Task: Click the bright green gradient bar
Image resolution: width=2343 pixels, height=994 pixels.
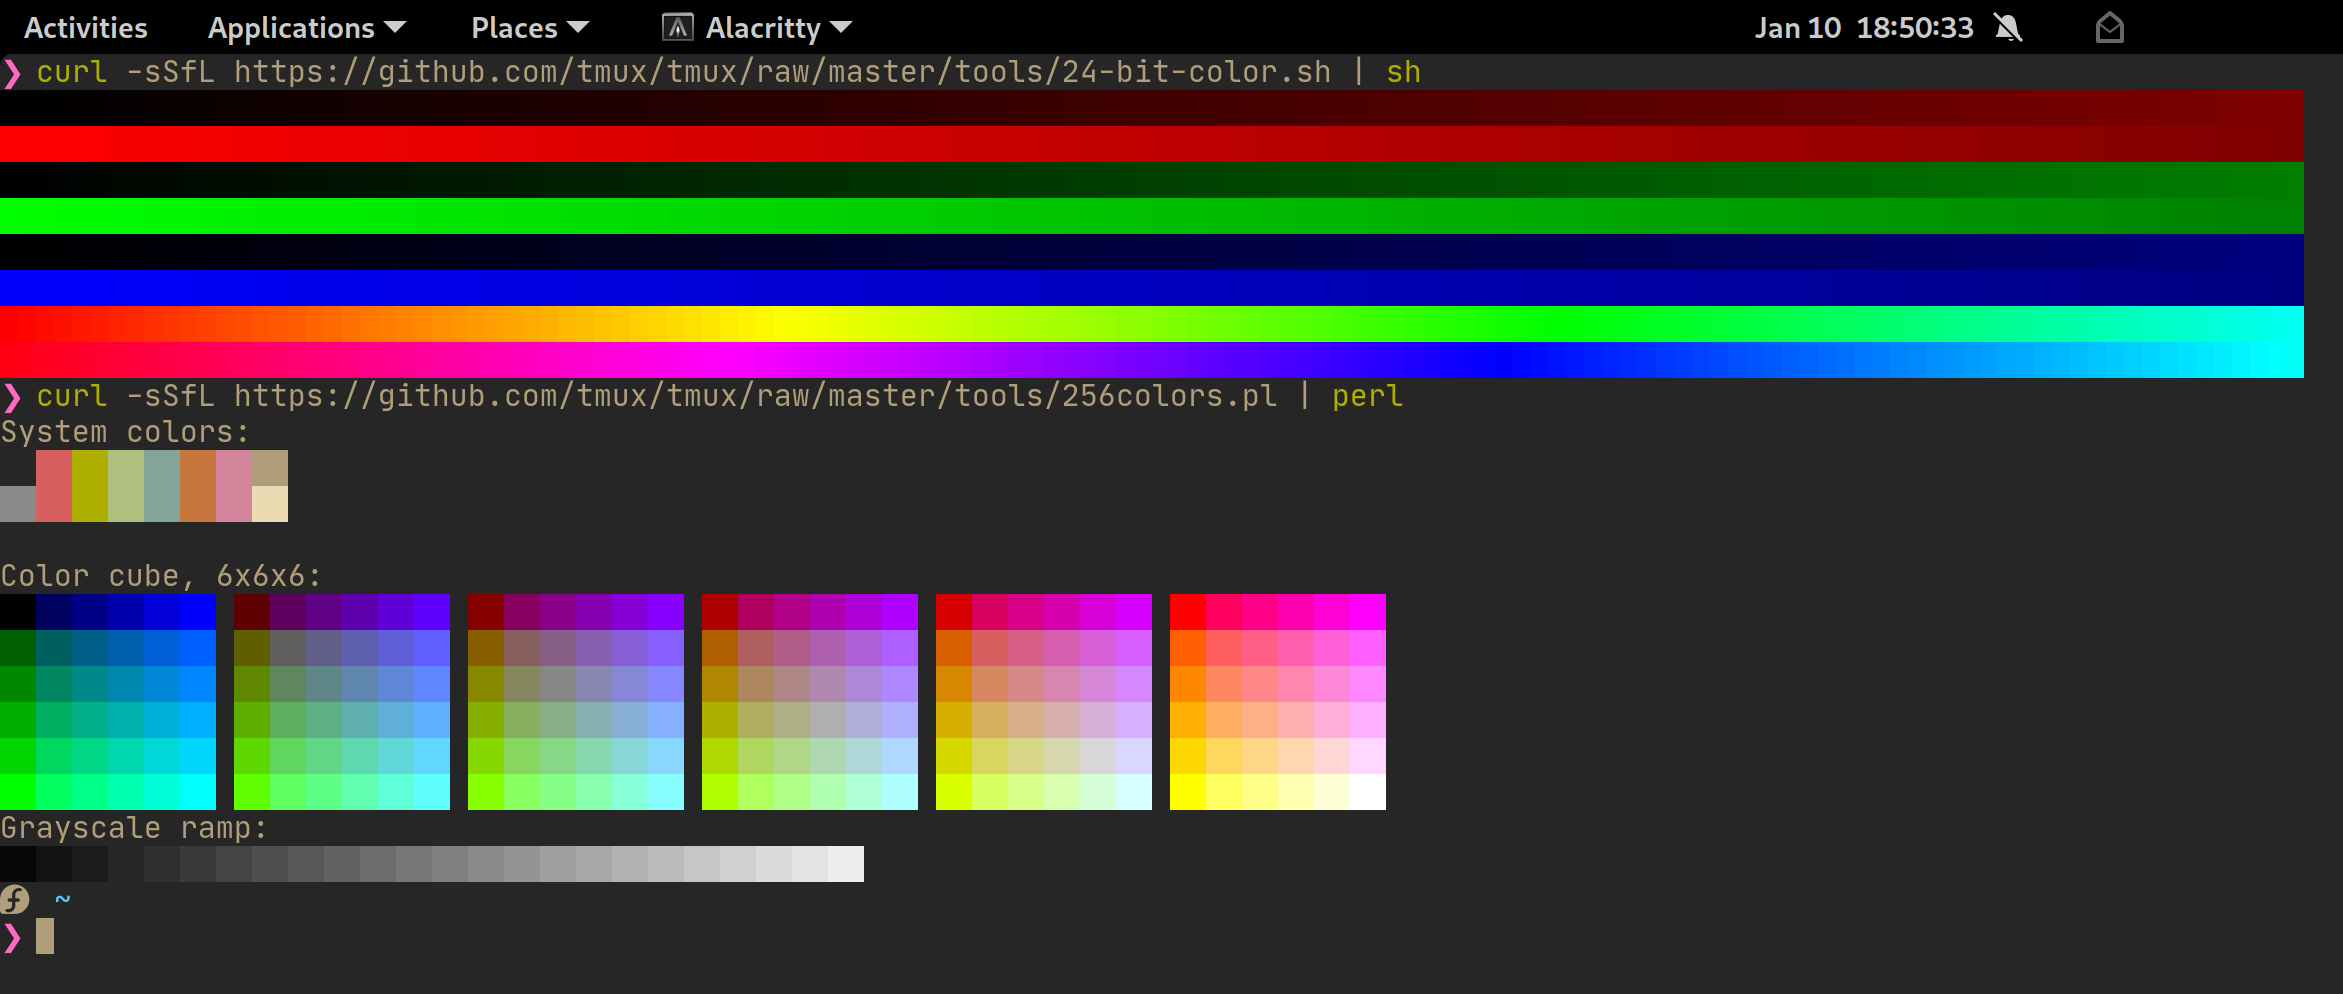Action: 1152,216
